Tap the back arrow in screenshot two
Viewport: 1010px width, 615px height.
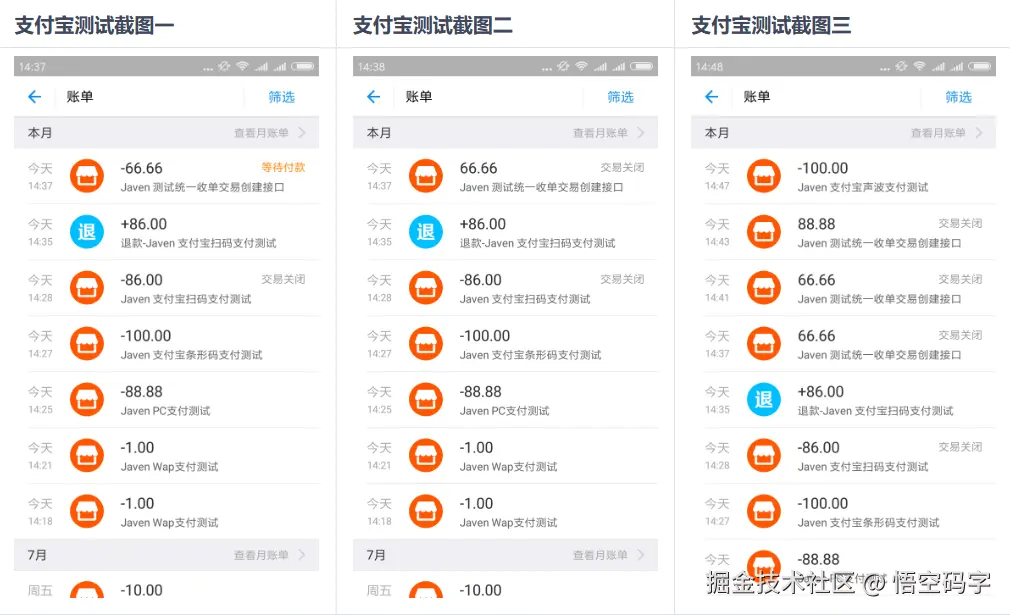[371, 97]
